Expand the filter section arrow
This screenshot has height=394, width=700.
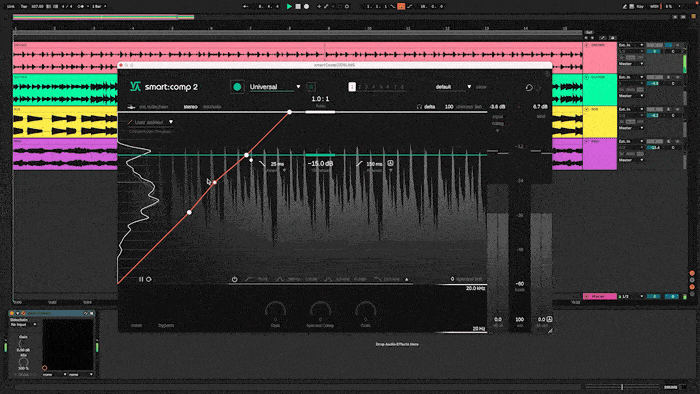point(407,279)
